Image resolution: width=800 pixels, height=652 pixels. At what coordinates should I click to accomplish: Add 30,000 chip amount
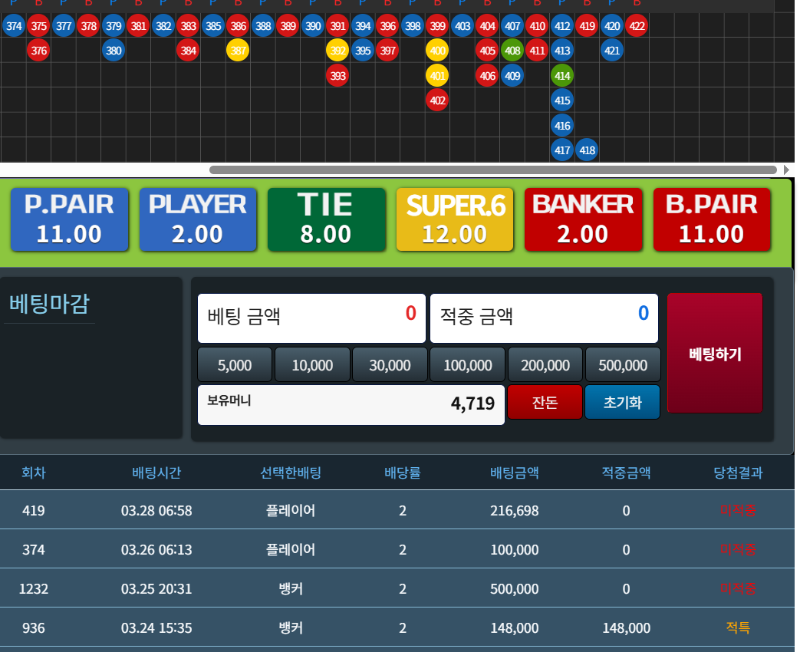pos(389,365)
